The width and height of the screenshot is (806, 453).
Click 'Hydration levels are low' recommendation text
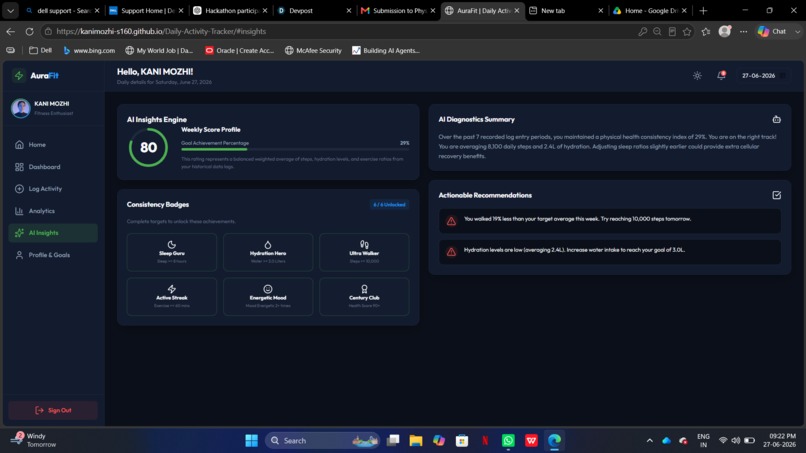(x=574, y=250)
